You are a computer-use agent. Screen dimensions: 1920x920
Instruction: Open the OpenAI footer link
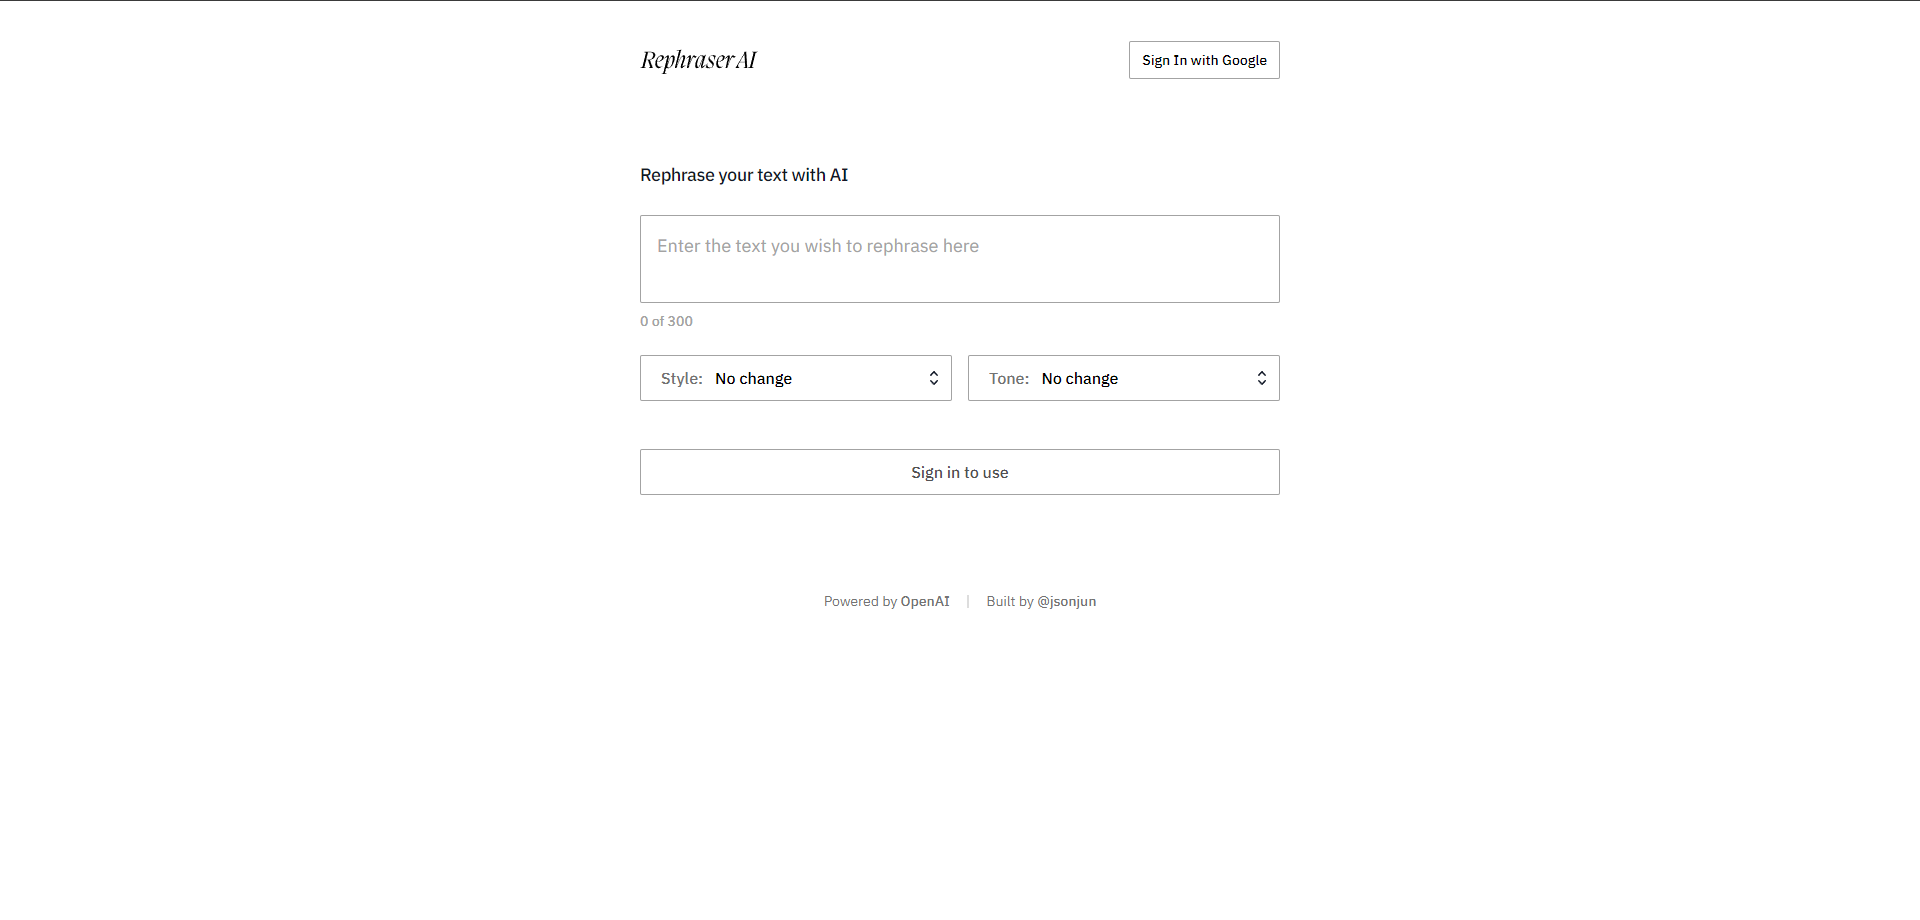[x=925, y=601]
